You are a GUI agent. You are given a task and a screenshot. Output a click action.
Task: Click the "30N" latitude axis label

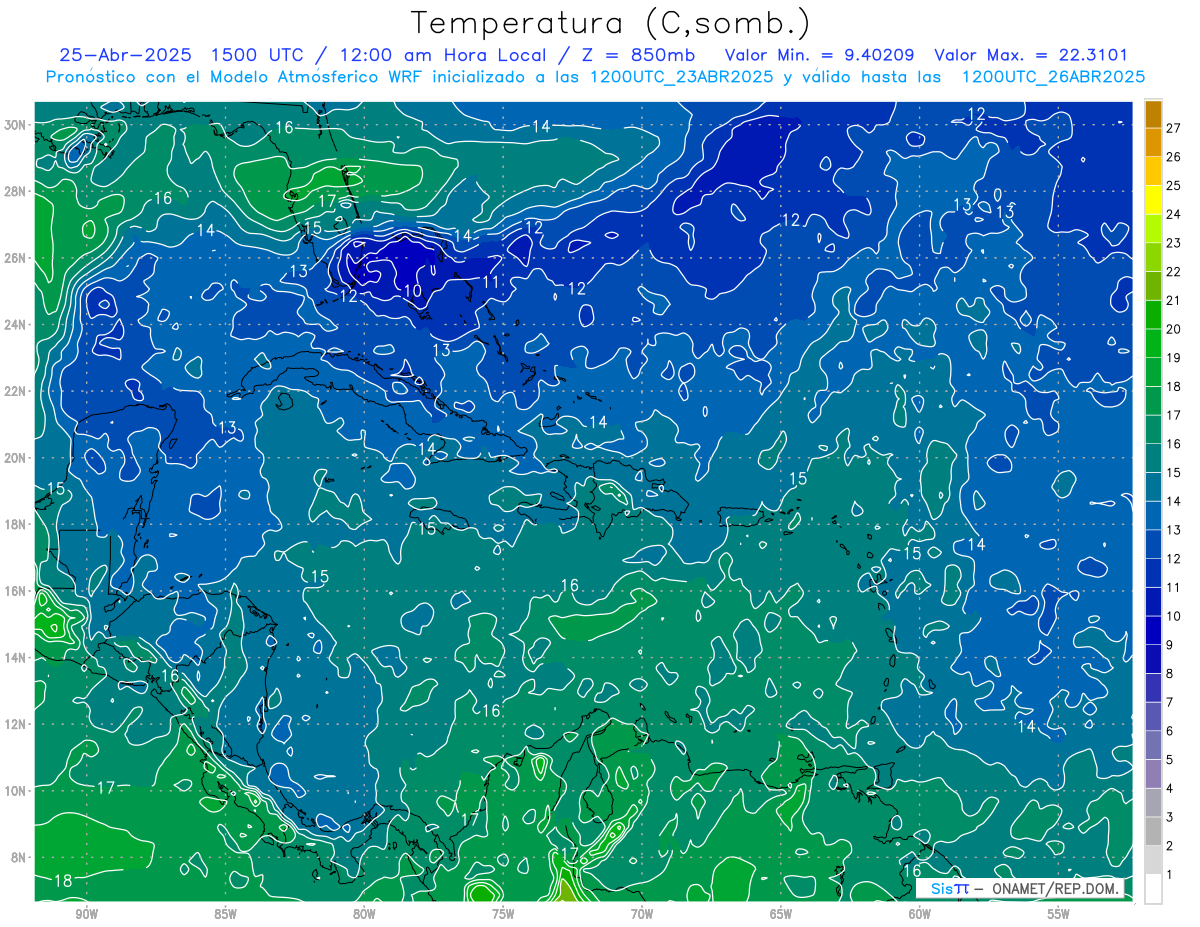[x=15, y=125]
